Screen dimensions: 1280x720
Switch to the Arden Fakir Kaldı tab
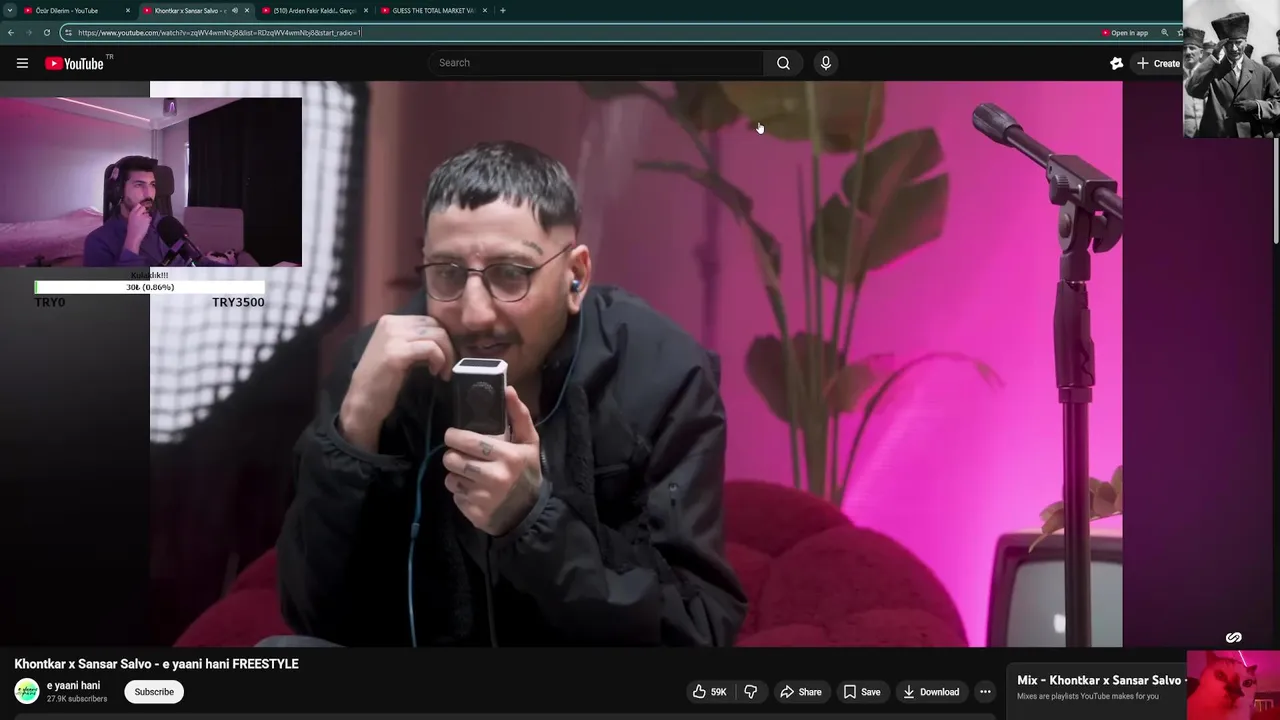314,11
